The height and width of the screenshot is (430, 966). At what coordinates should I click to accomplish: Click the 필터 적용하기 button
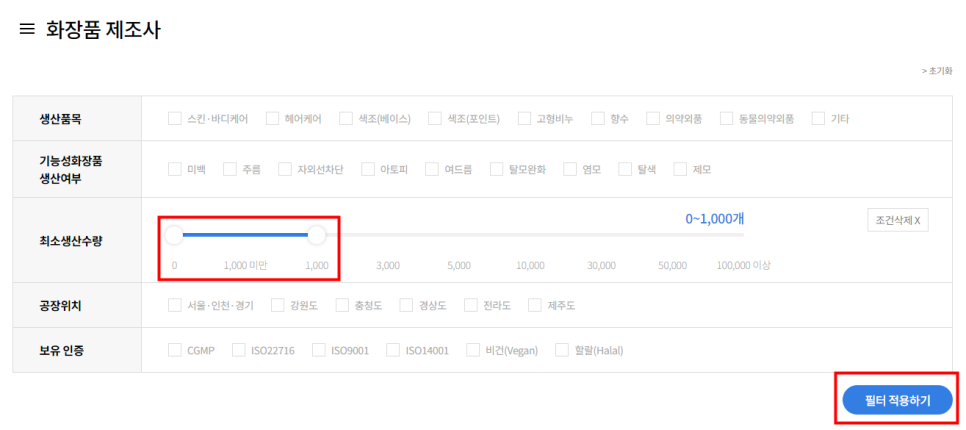tap(897, 400)
